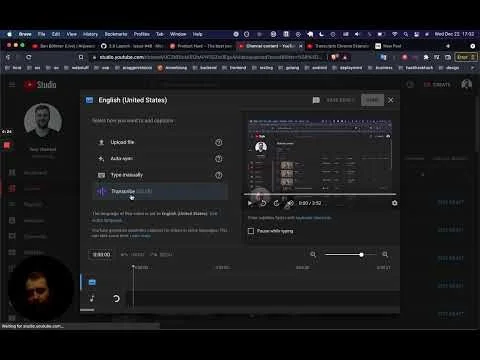This screenshot has height=360, width=480.
Task: Play the preview video
Action: pos(250,203)
